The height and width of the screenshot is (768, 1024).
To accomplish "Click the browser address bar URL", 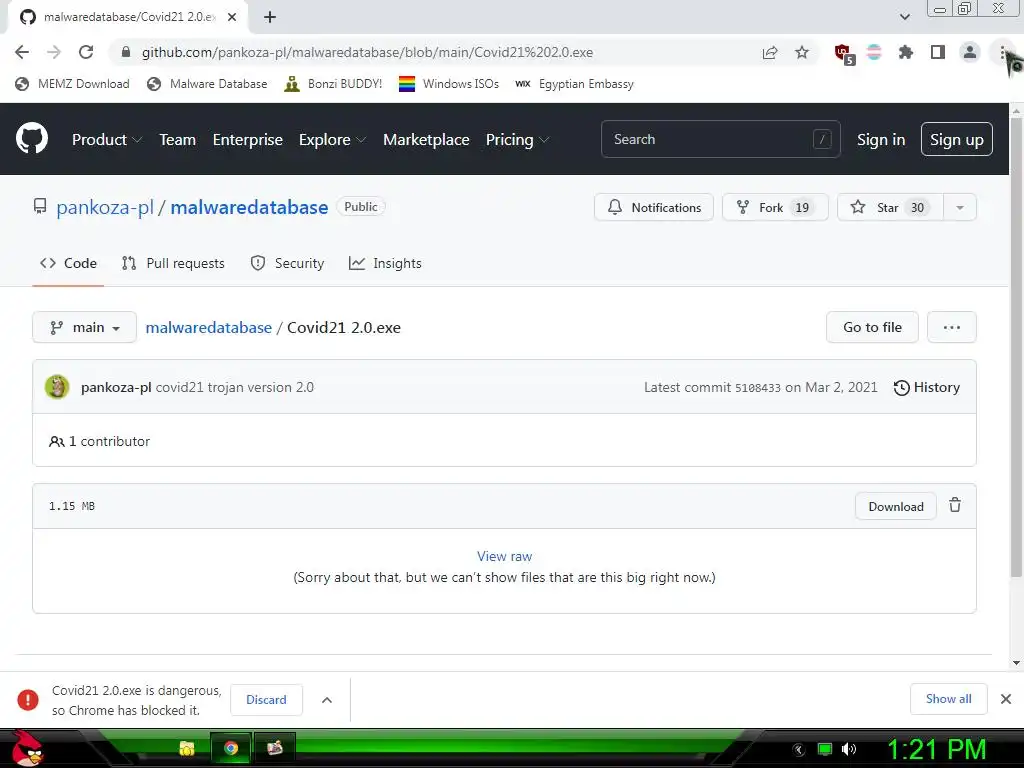I will click(367, 52).
